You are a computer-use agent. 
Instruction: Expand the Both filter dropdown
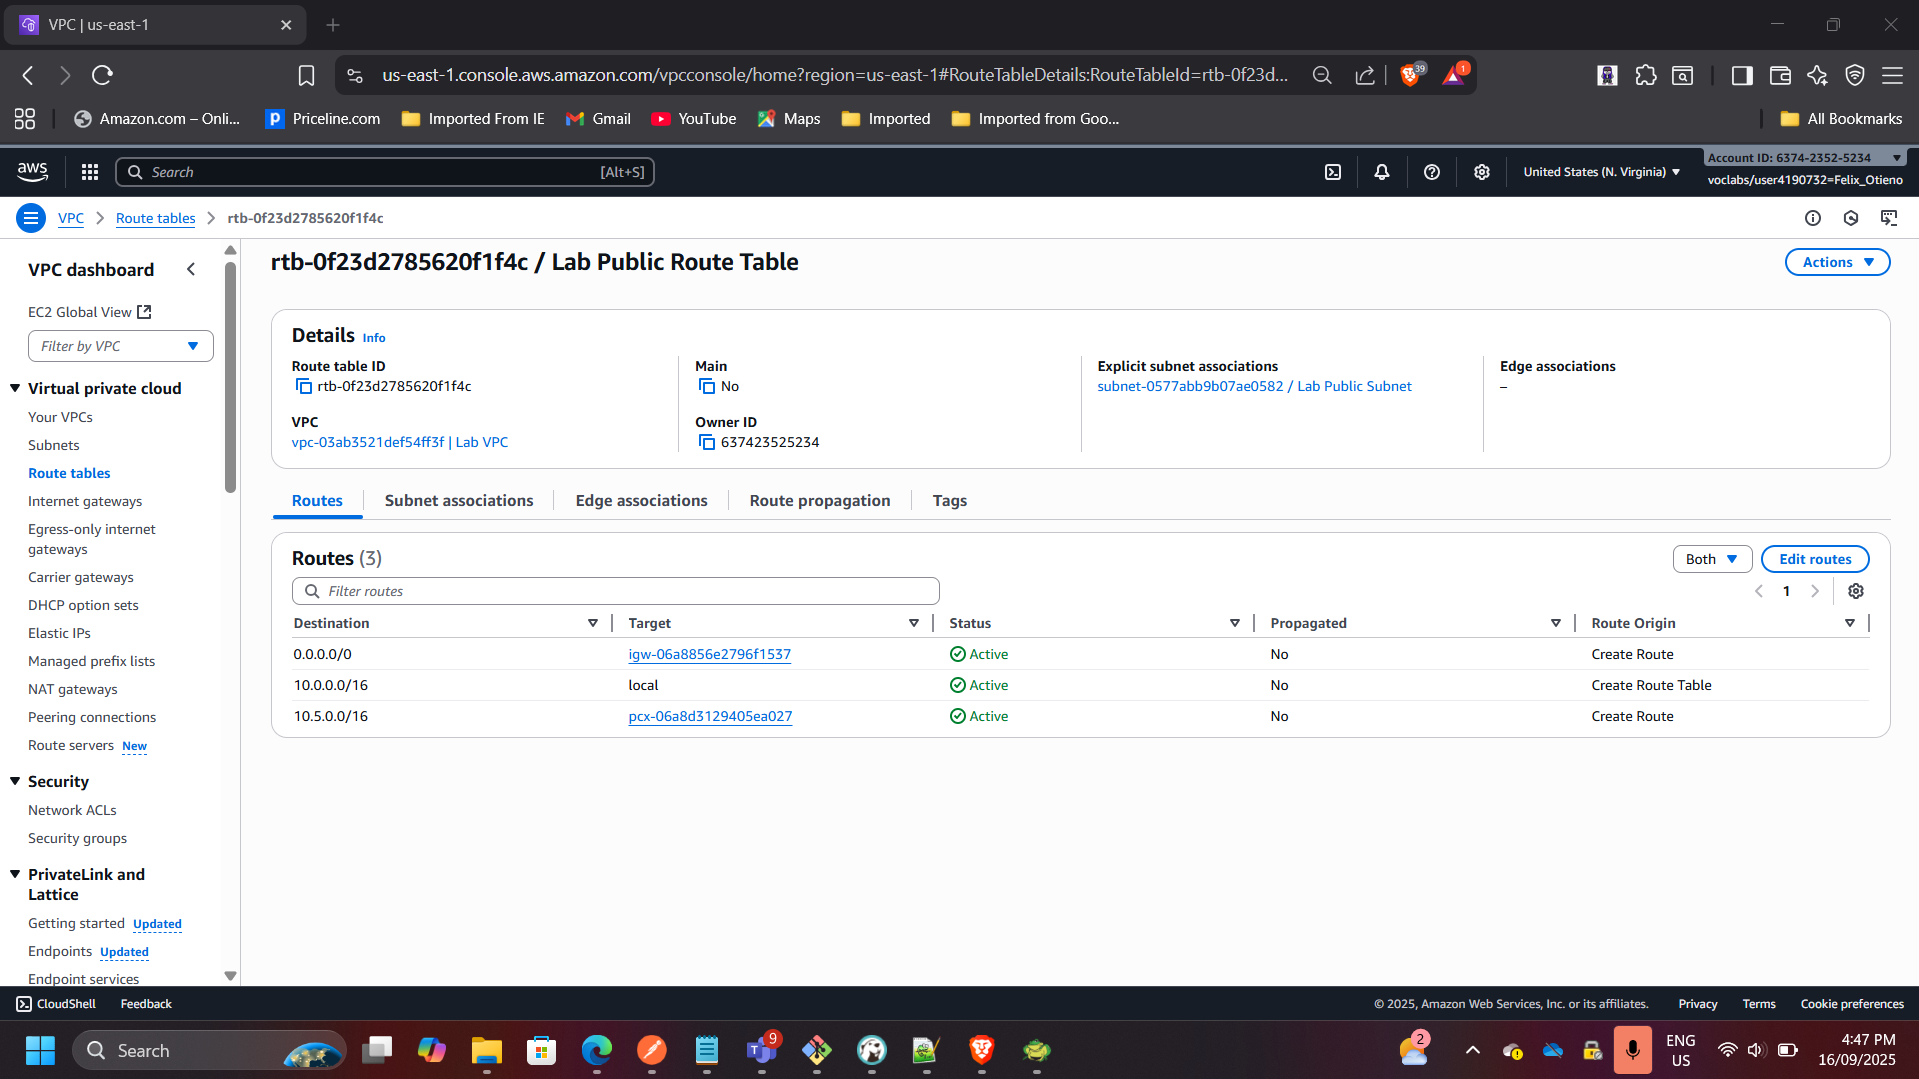pyautogui.click(x=1711, y=559)
